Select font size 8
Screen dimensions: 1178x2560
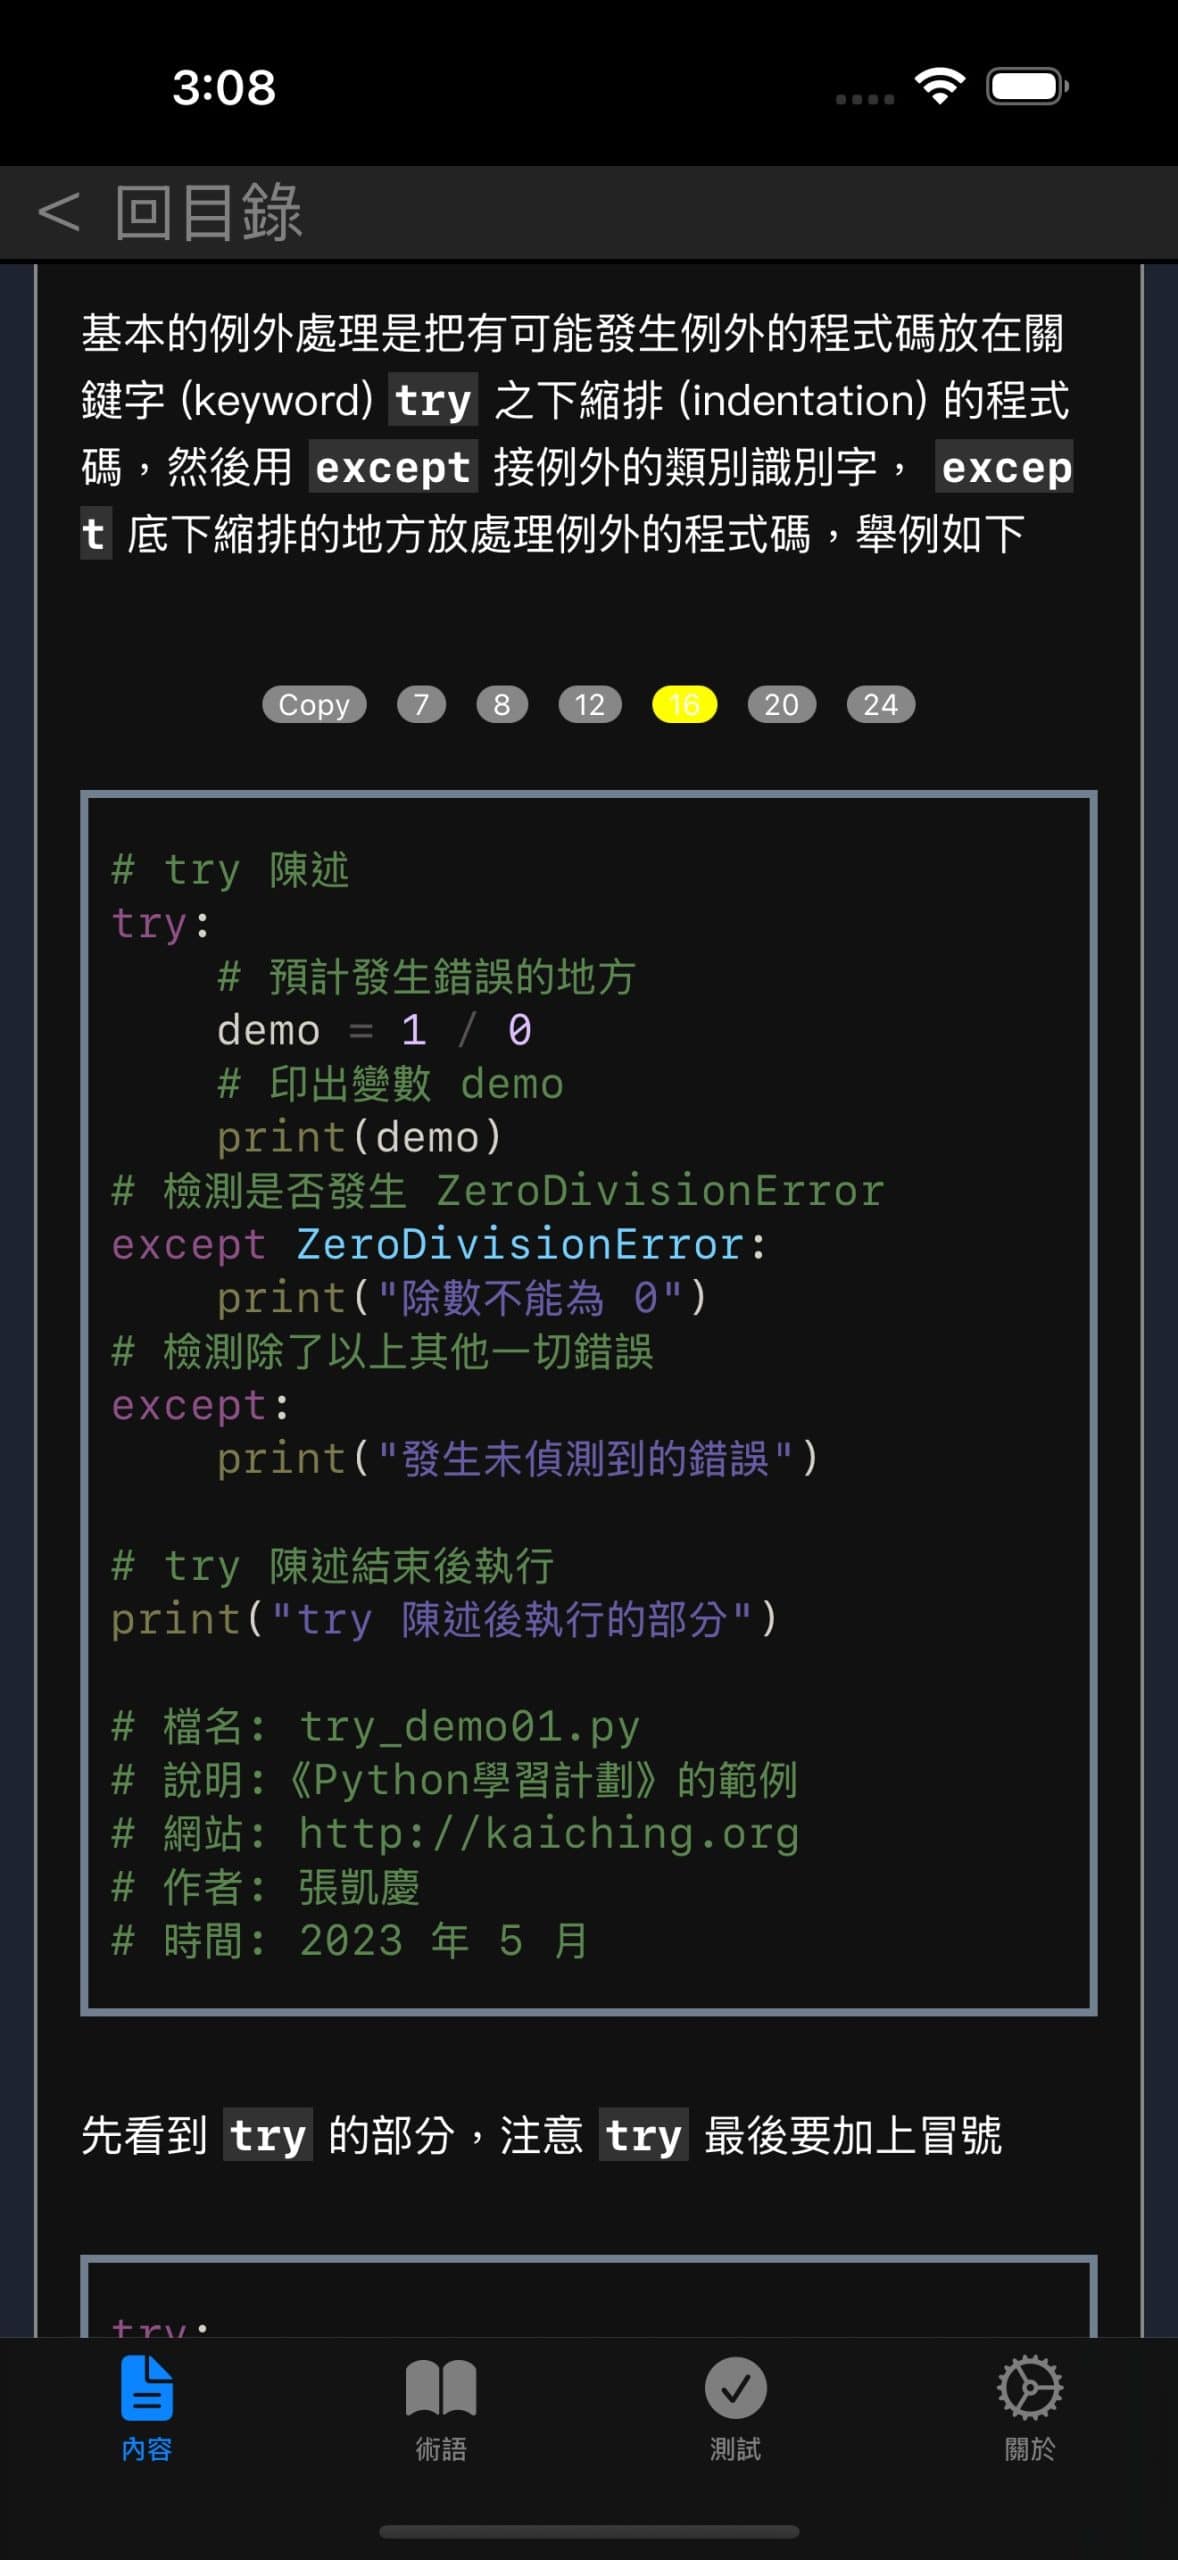click(x=503, y=704)
